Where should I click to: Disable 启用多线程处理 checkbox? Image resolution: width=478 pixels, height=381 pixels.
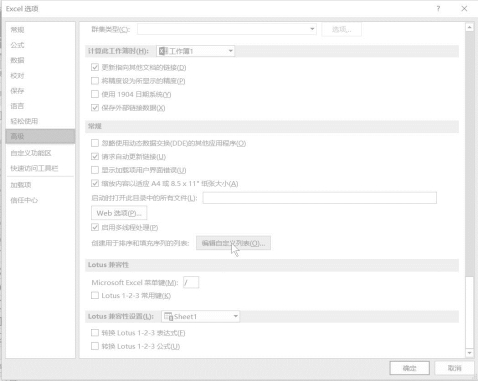click(x=95, y=227)
